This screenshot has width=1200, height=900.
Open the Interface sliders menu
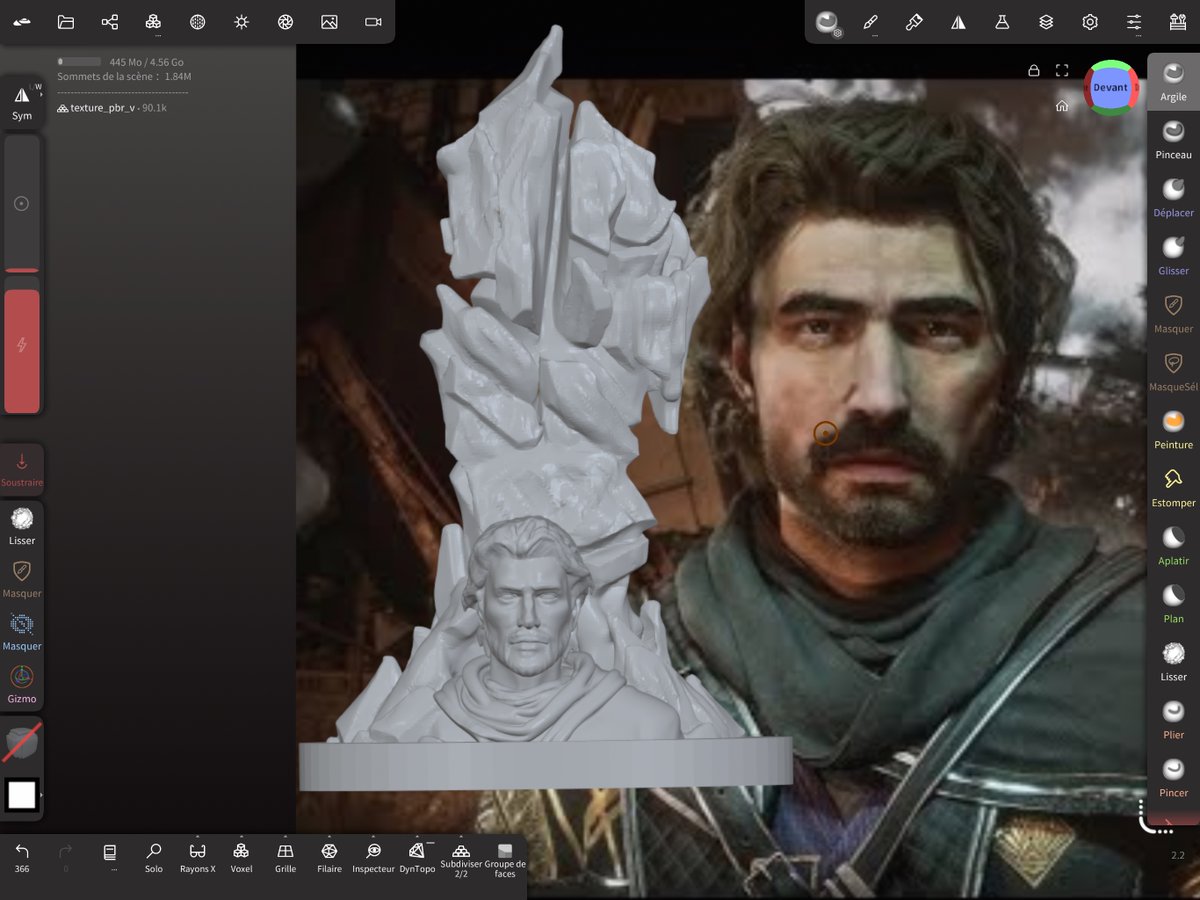click(x=1134, y=22)
